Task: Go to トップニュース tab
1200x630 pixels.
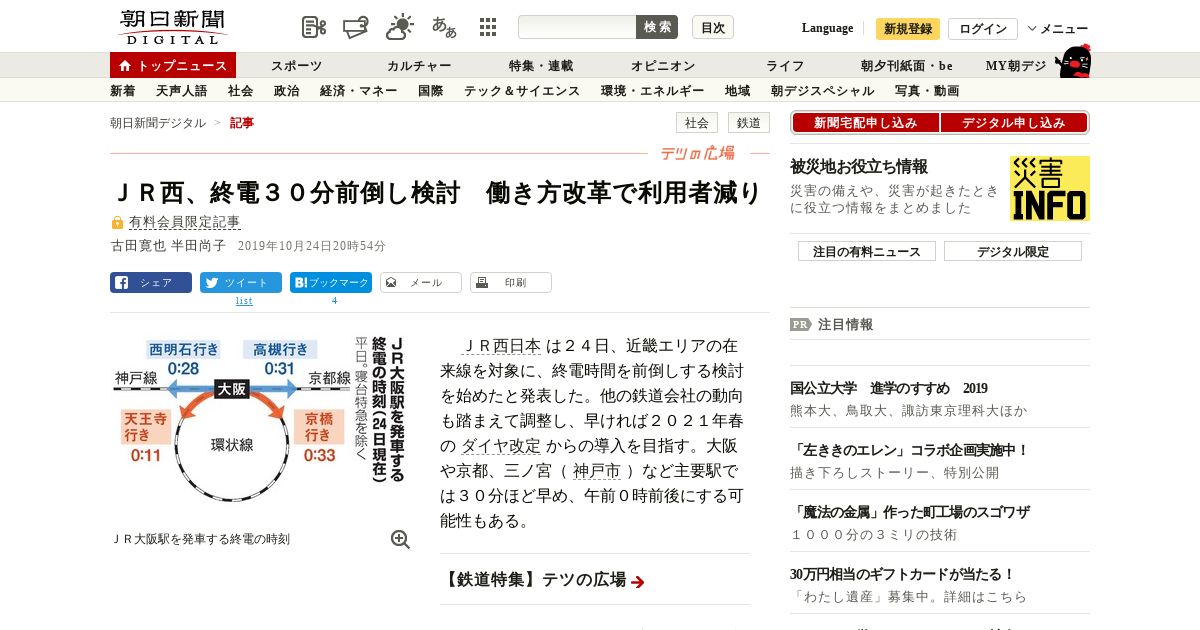Action: point(173,65)
